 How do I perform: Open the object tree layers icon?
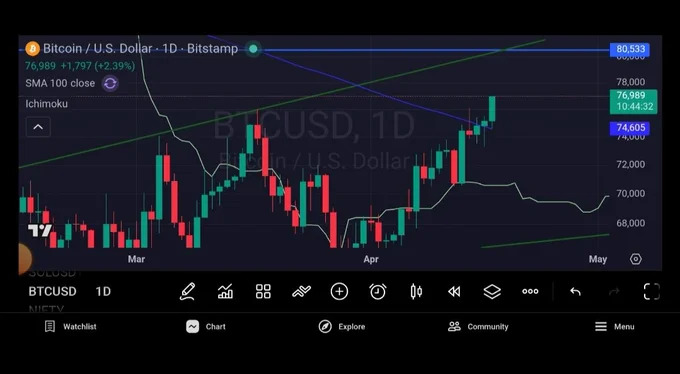(492, 292)
